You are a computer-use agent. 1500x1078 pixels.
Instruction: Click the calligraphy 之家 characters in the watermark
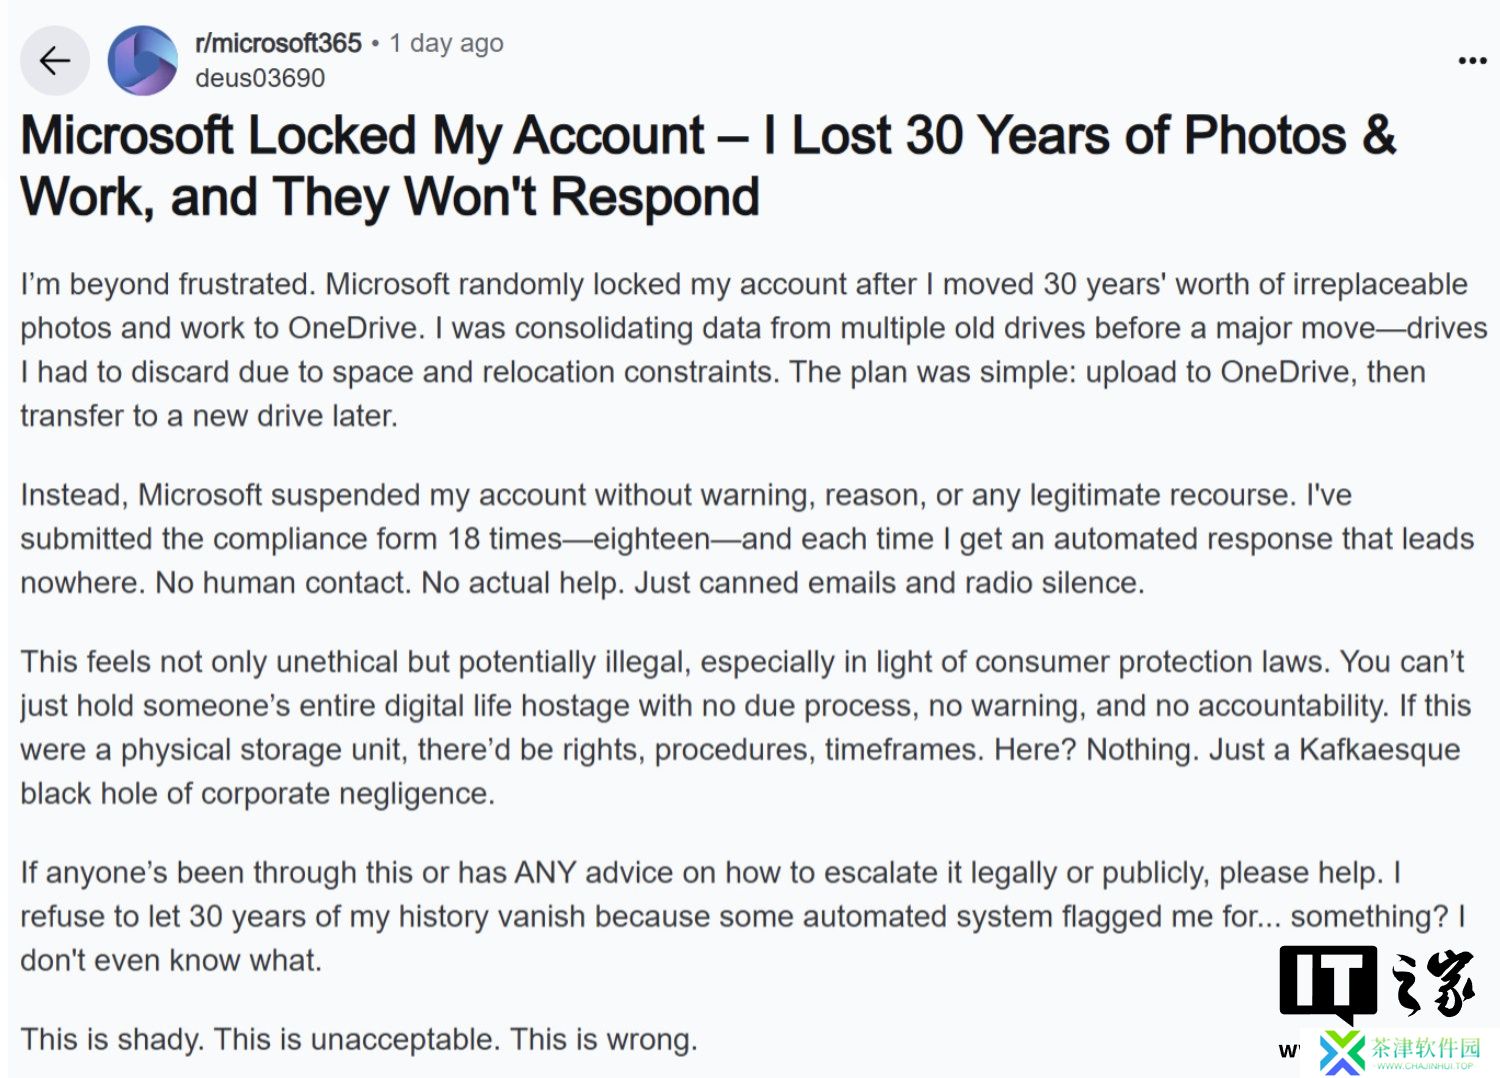click(x=1435, y=983)
